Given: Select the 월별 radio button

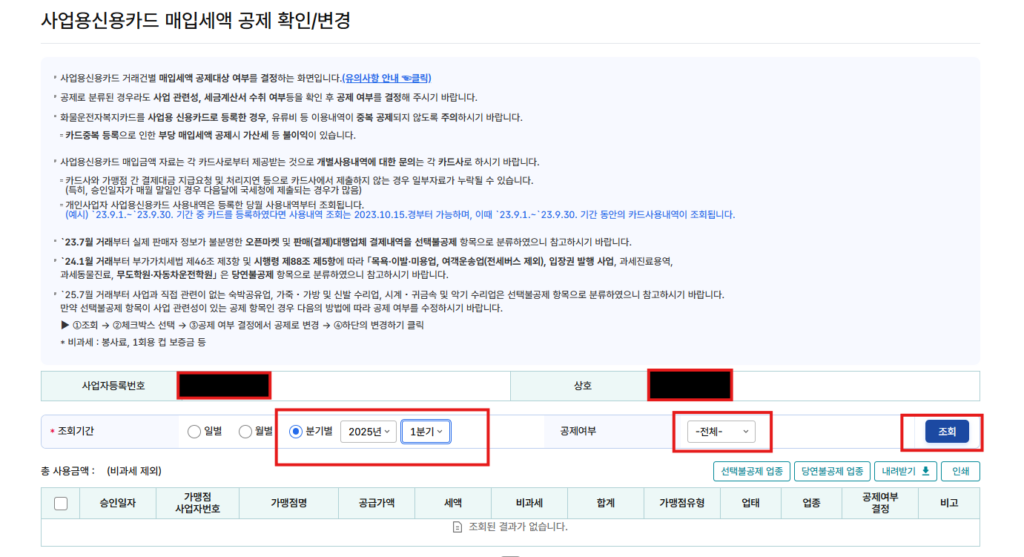Looking at the screenshot, I should pos(245,432).
